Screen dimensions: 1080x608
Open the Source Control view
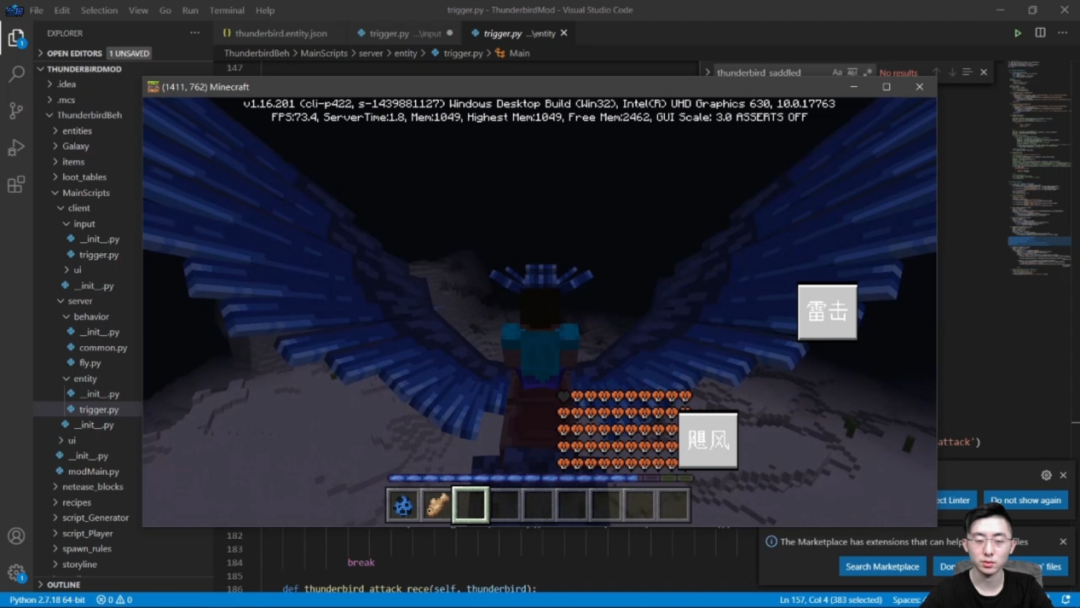point(16,110)
